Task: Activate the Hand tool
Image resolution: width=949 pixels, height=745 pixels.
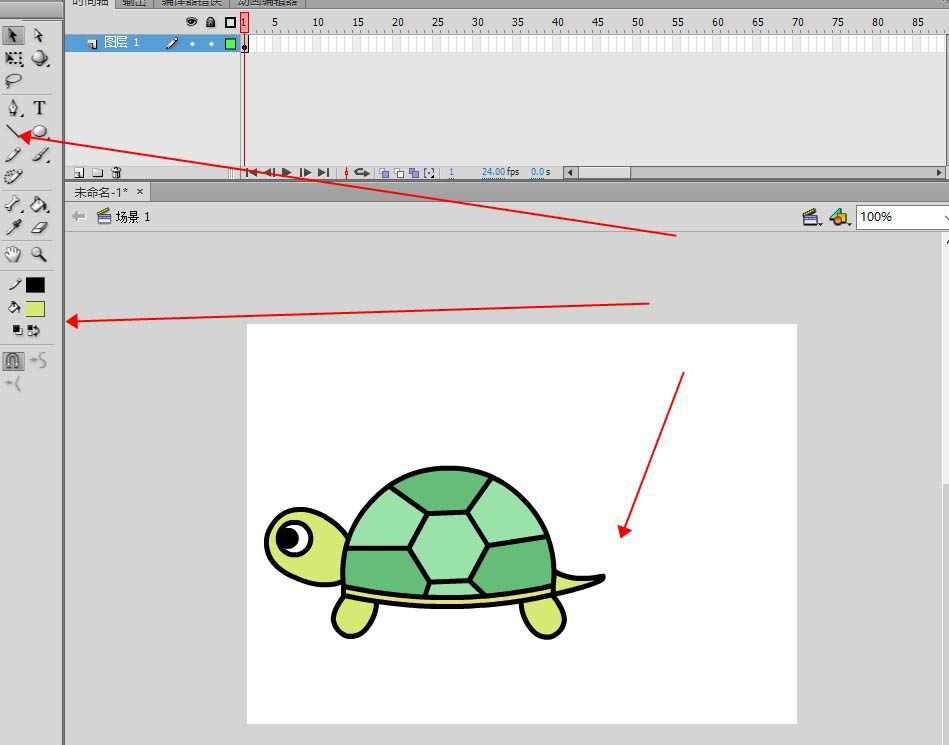Action: click(14, 254)
